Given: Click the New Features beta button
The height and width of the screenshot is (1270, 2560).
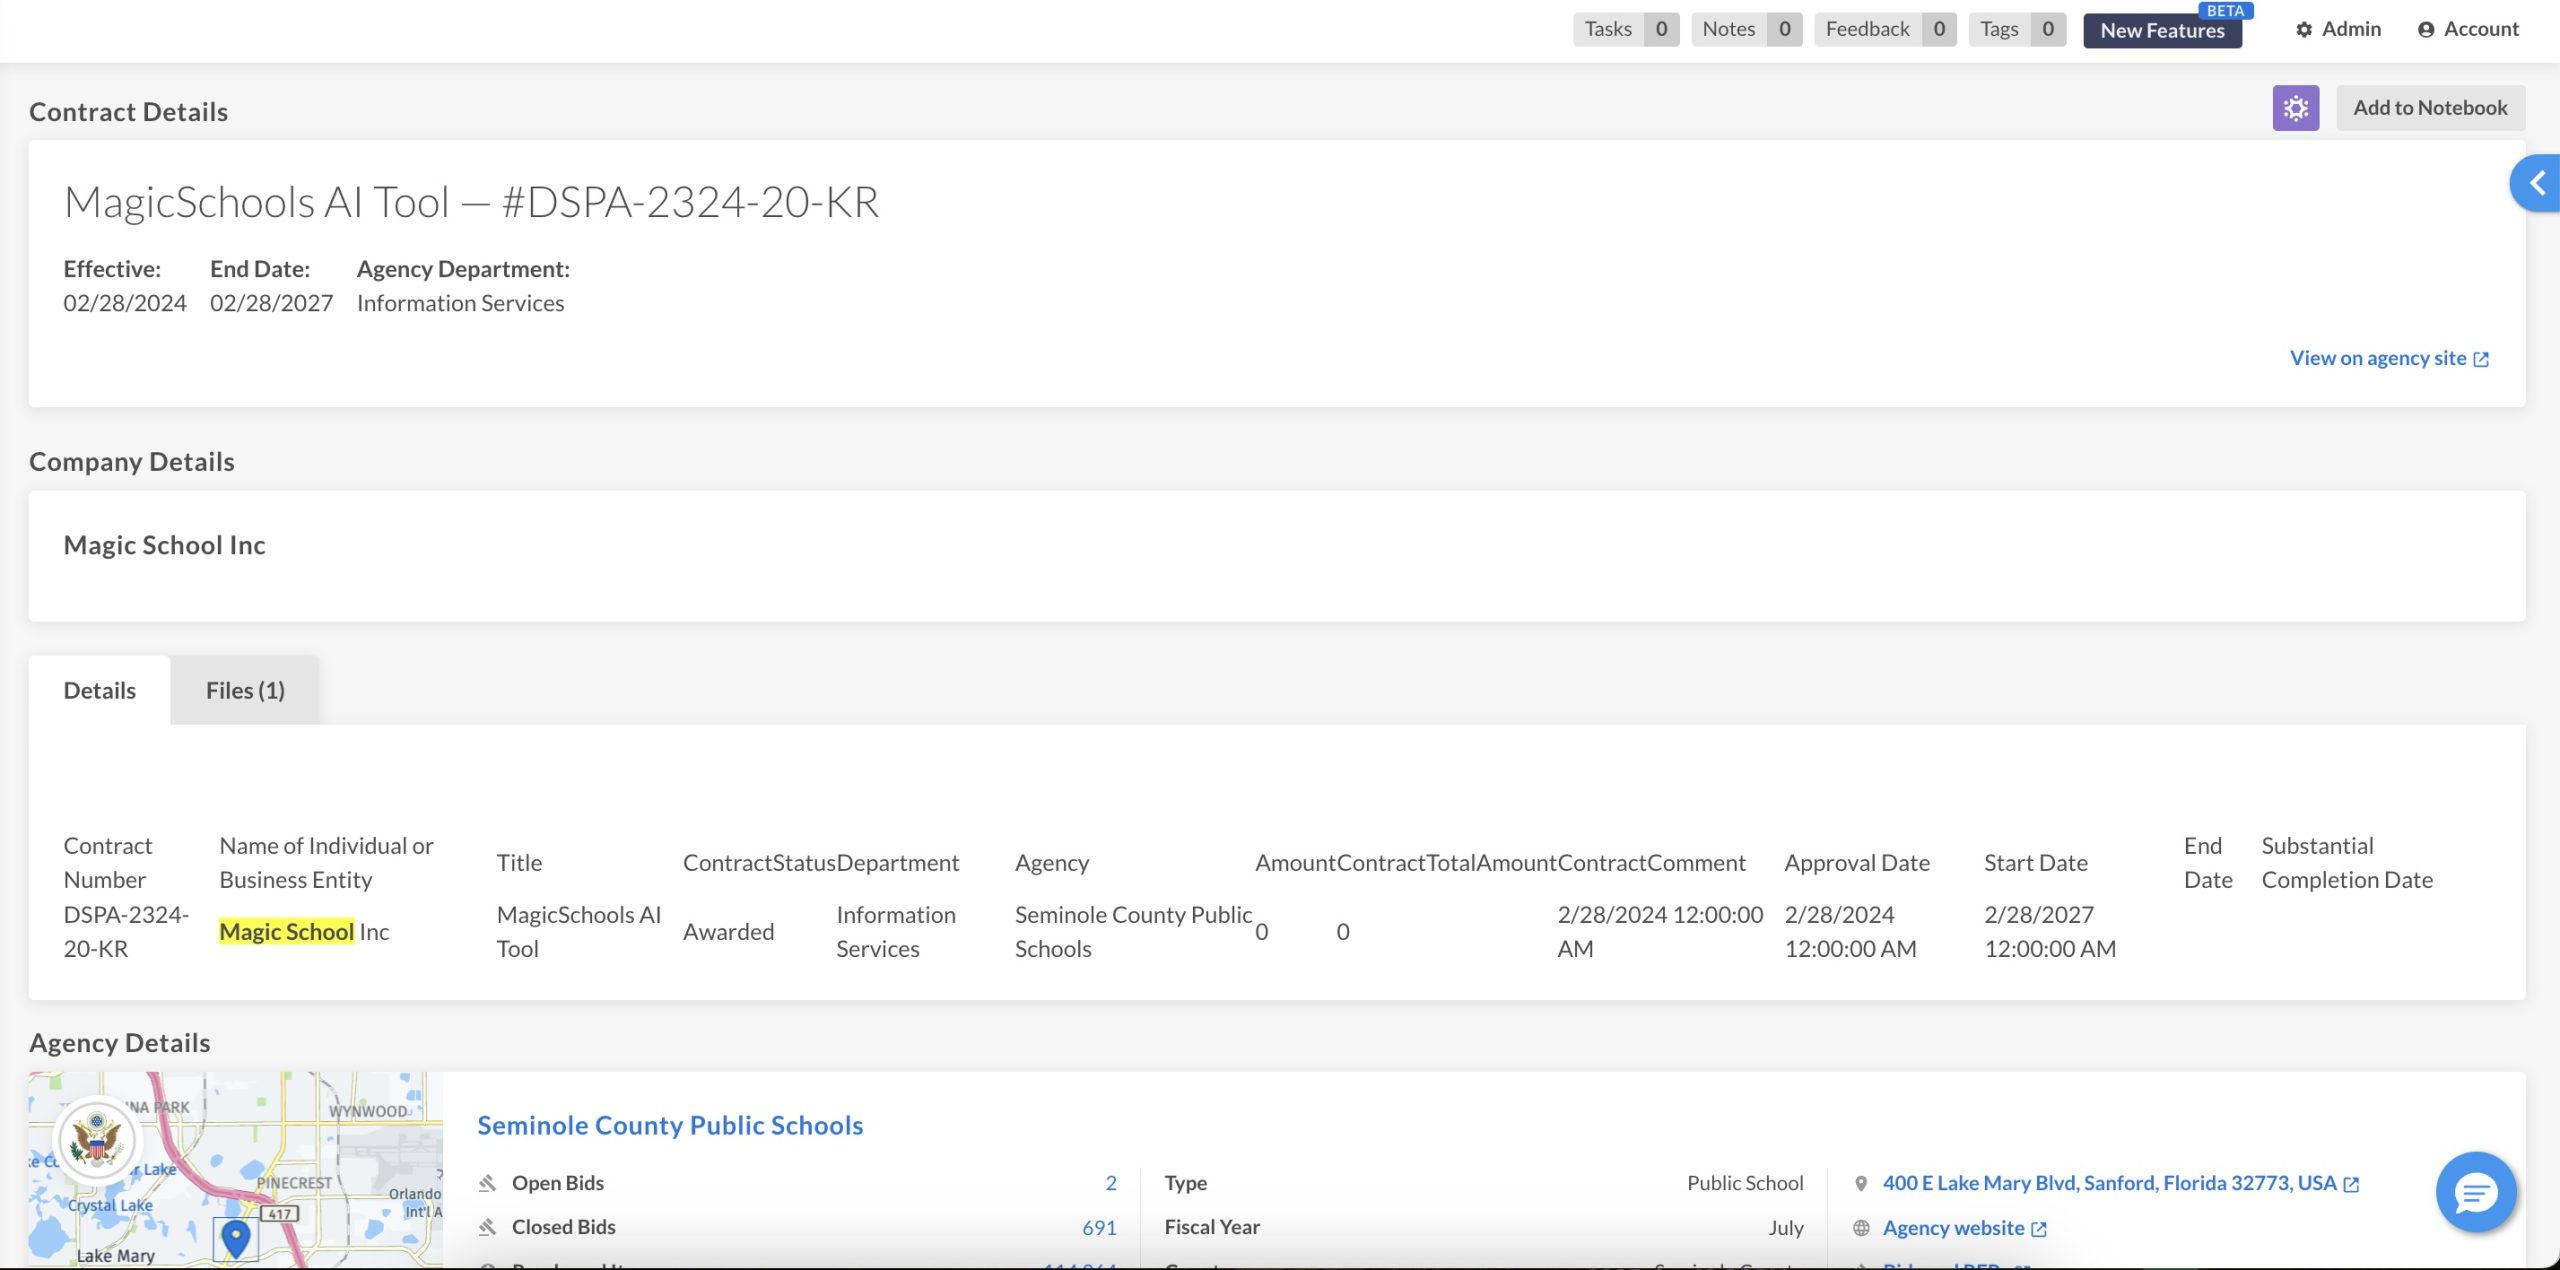Looking at the screenshot, I should click(x=2162, y=31).
